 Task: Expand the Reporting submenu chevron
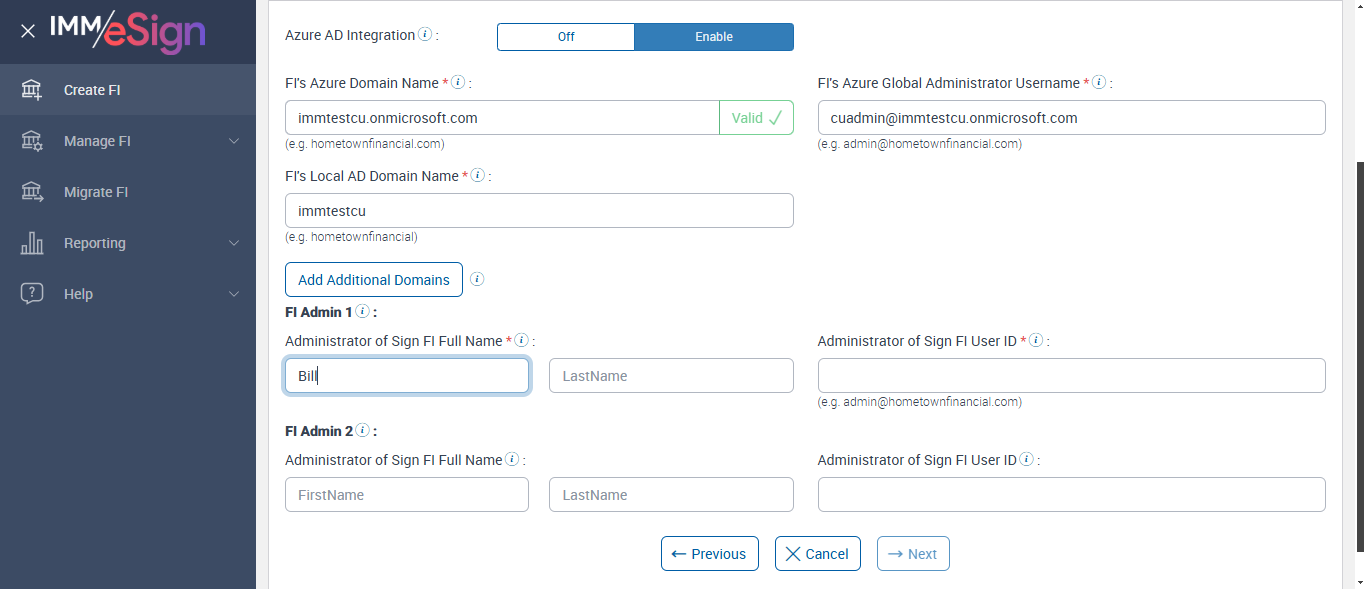click(x=234, y=243)
